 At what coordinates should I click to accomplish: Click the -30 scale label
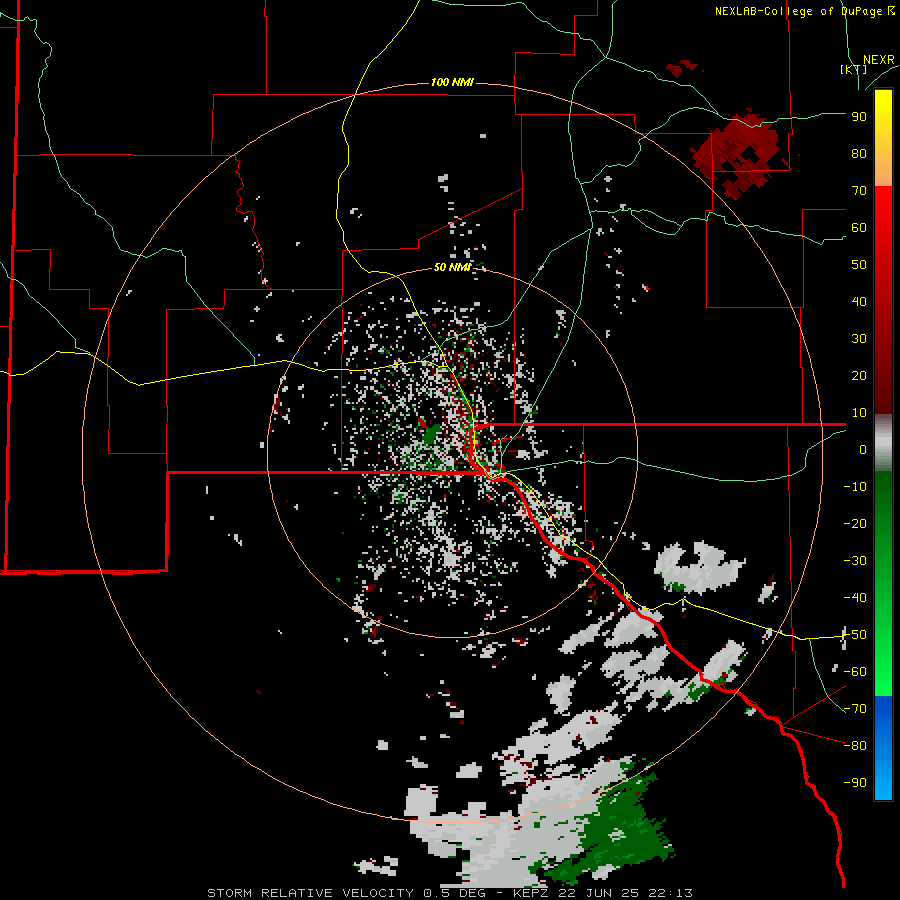pyautogui.click(x=855, y=561)
